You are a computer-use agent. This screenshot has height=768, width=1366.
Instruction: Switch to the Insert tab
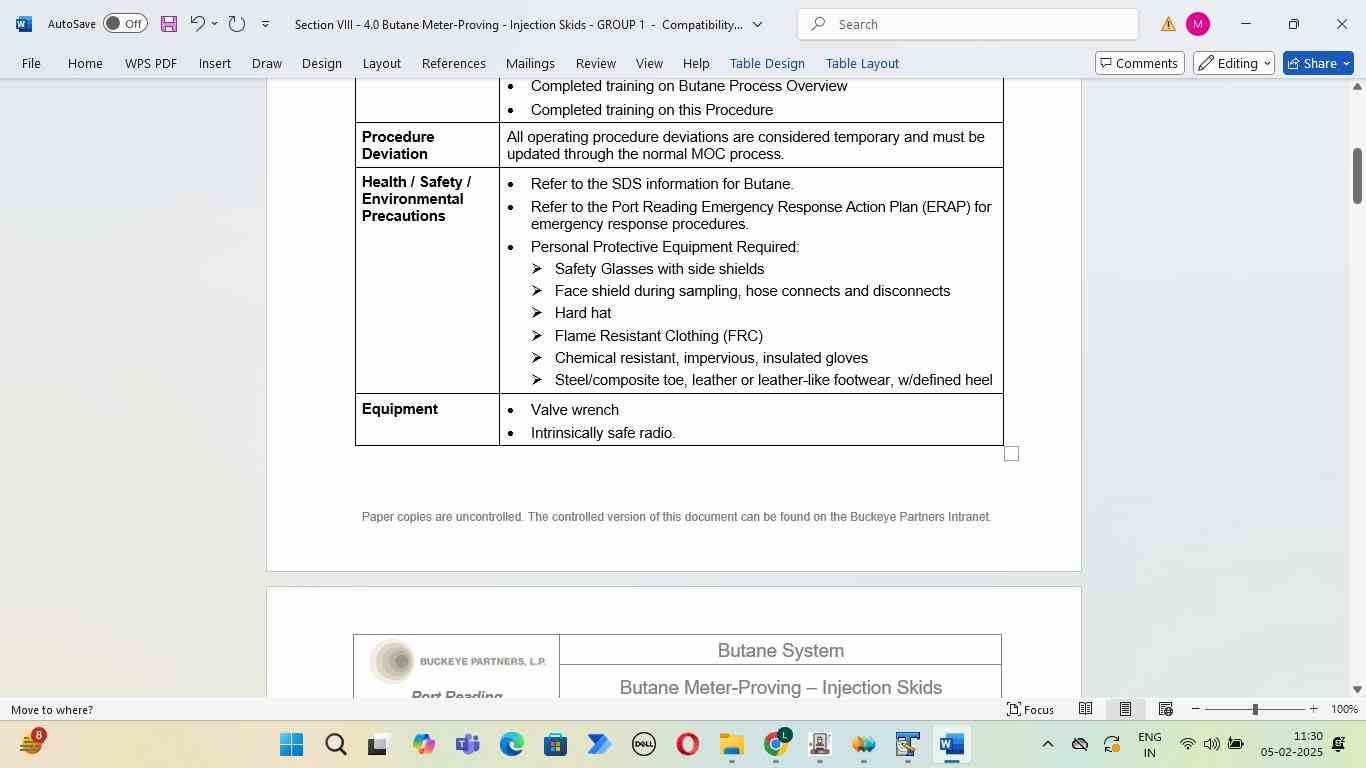(x=215, y=63)
